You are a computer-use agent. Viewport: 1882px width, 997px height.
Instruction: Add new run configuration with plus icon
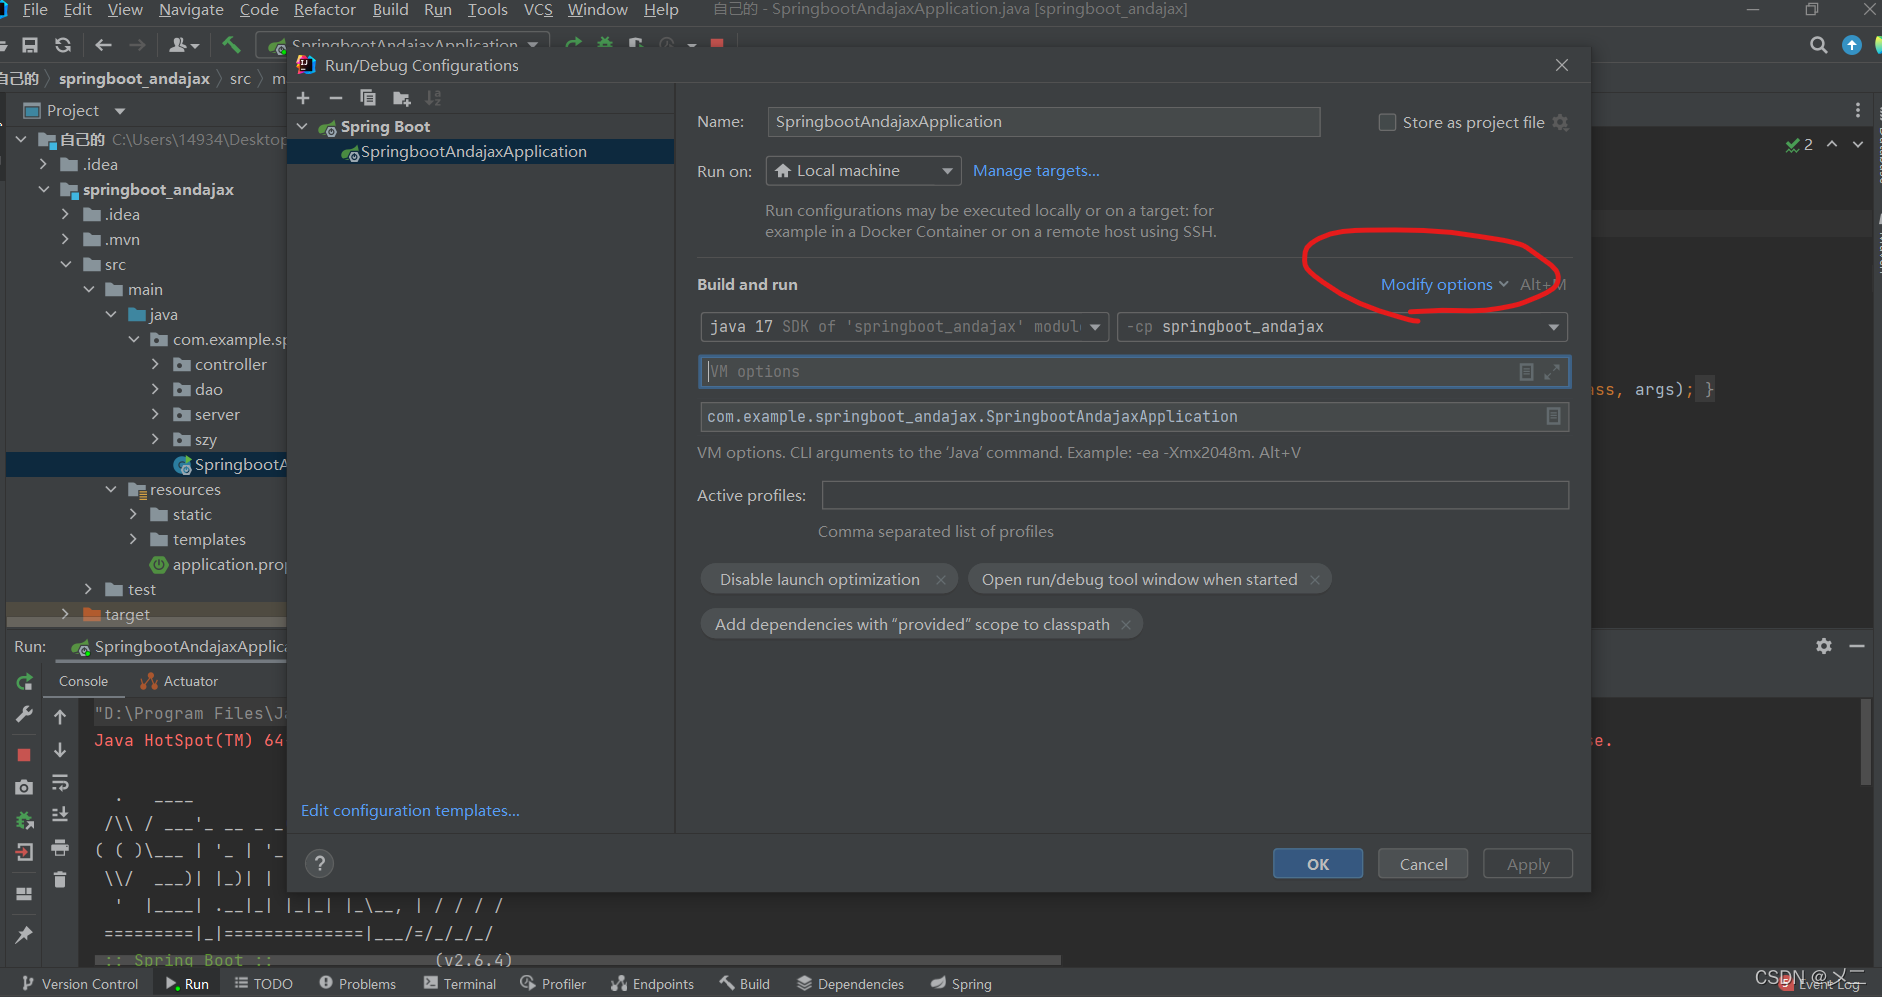coord(304,98)
